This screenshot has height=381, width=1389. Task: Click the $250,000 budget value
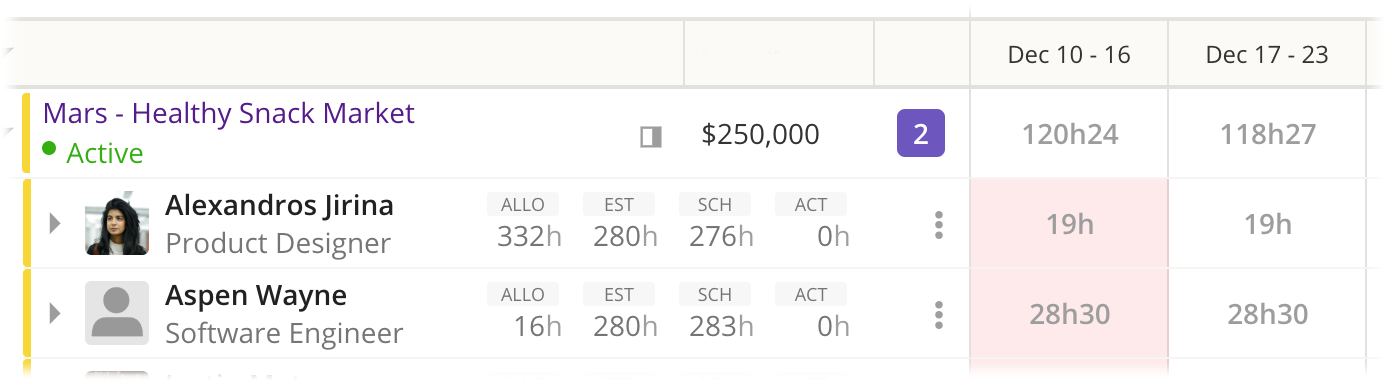[x=760, y=135]
